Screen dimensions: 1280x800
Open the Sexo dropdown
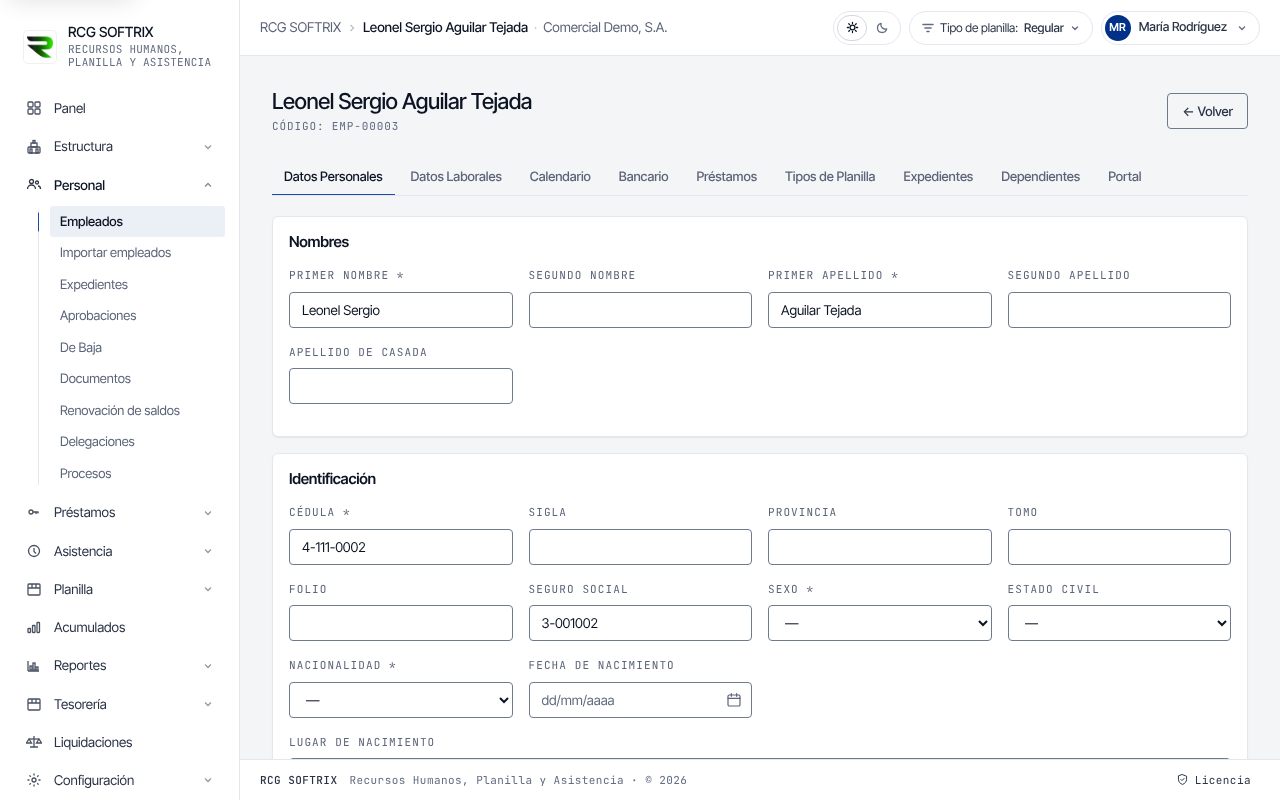pos(880,623)
